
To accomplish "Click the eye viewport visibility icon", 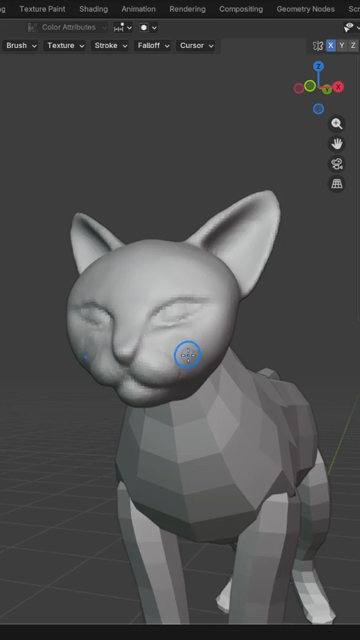I will (x=349, y=27).
